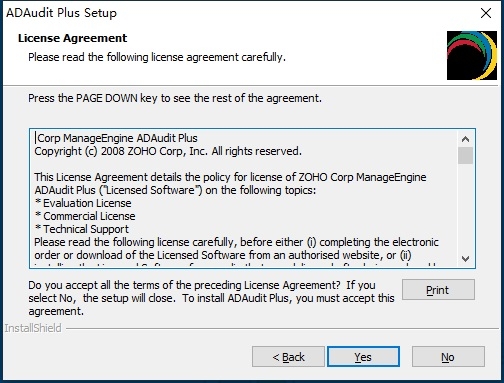Click the license scrollbar up arrow
Screen dimensions: 504x383
click(465, 139)
